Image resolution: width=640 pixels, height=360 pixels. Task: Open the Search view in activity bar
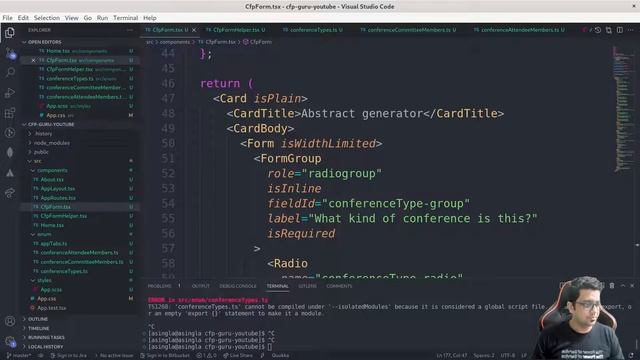coord(10,73)
